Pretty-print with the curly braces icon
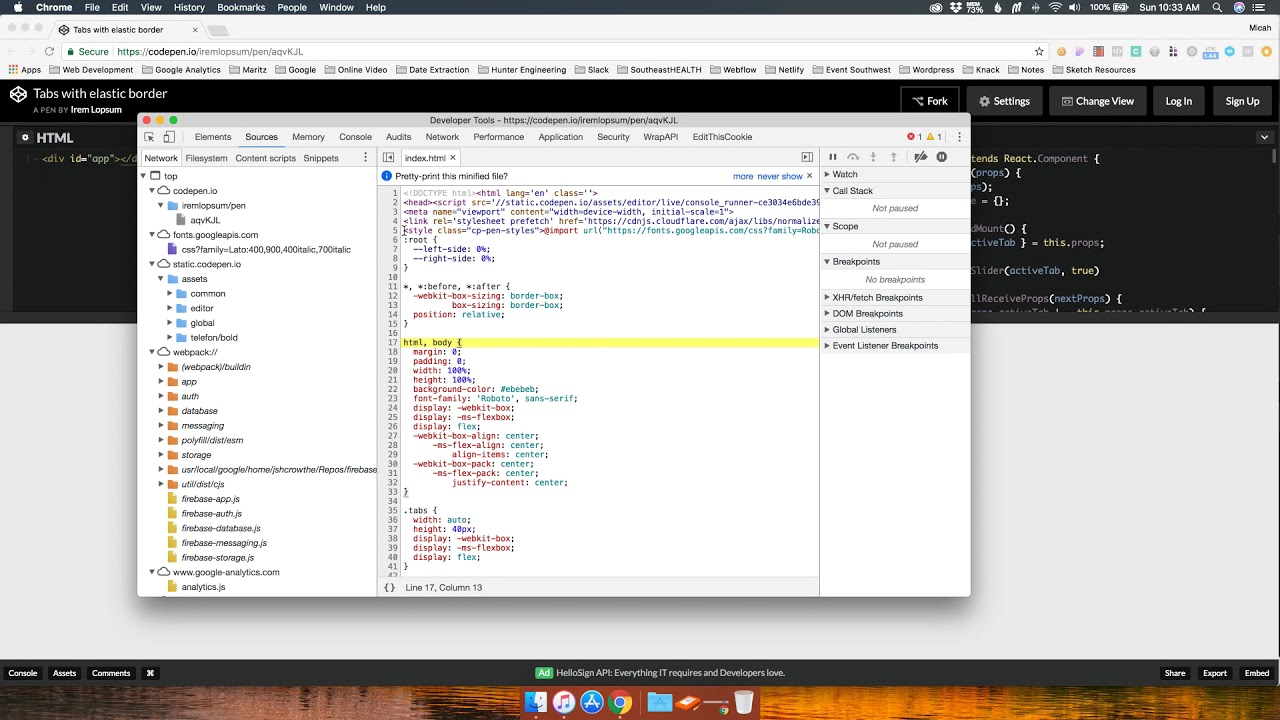1280x720 pixels. (389, 587)
